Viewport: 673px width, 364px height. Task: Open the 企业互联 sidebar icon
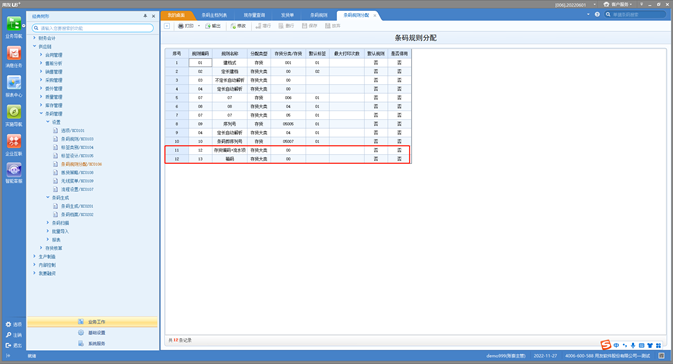click(14, 141)
